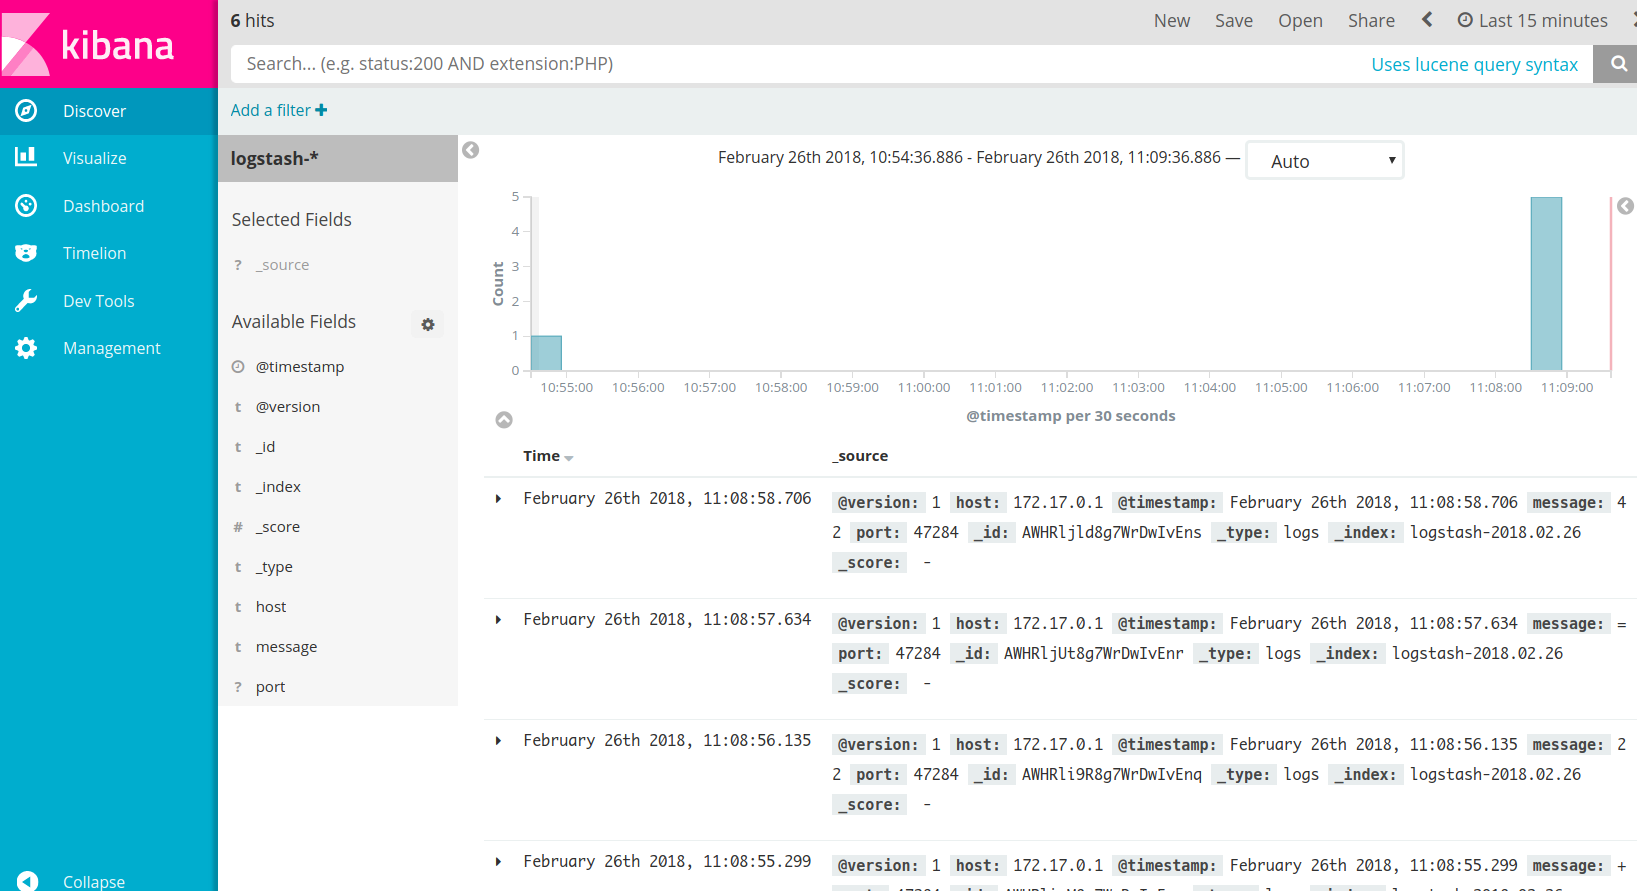Click the Dev Tools wrench icon
This screenshot has width=1637, height=891.
[x=26, y=301]
